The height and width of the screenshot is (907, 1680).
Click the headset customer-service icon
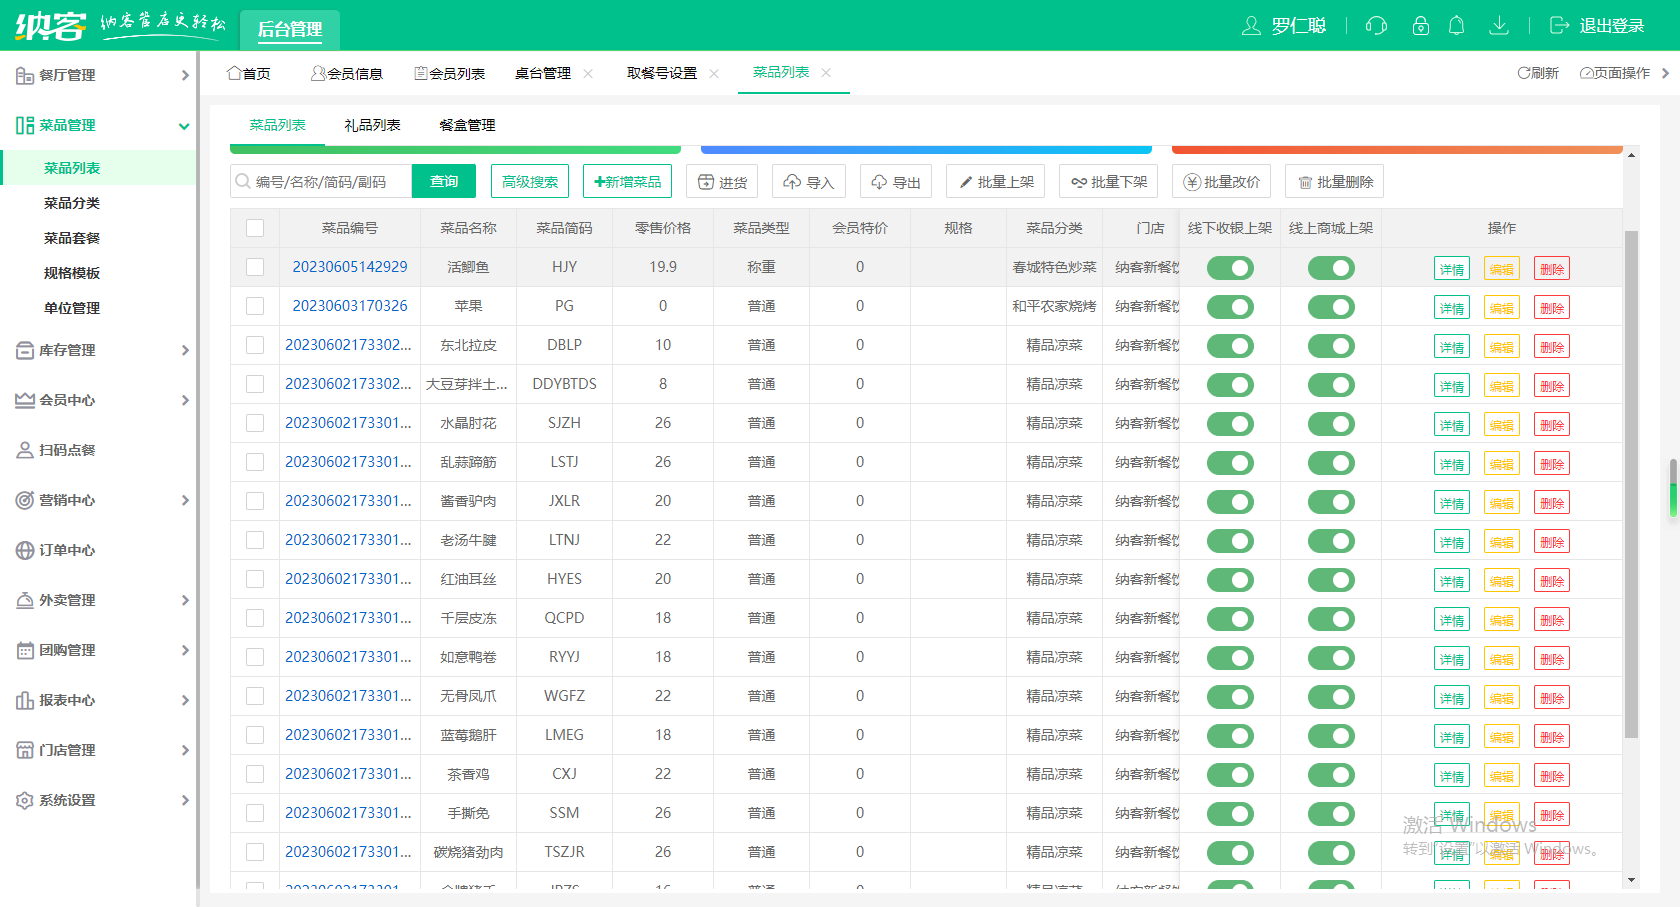point(1376,26)
